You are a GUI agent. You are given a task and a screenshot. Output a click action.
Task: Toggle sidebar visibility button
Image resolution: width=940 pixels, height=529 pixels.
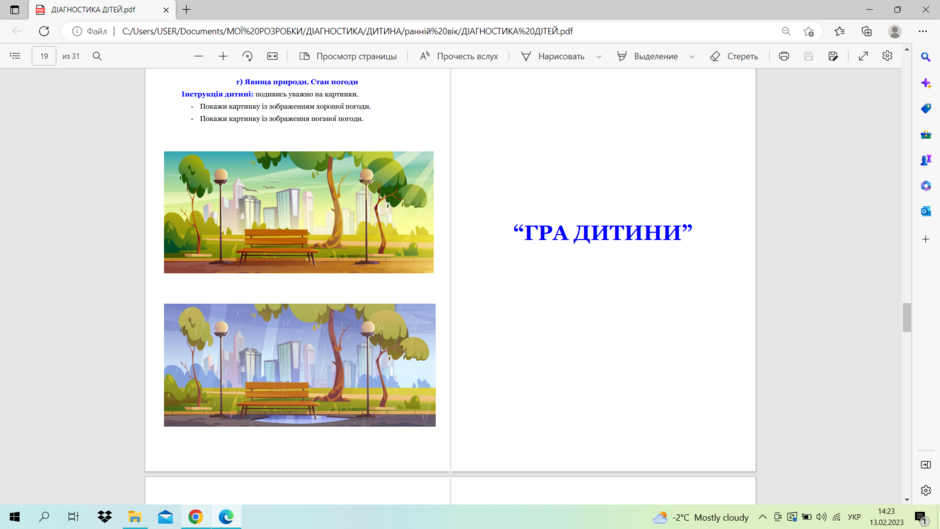(x=926, y=465)
